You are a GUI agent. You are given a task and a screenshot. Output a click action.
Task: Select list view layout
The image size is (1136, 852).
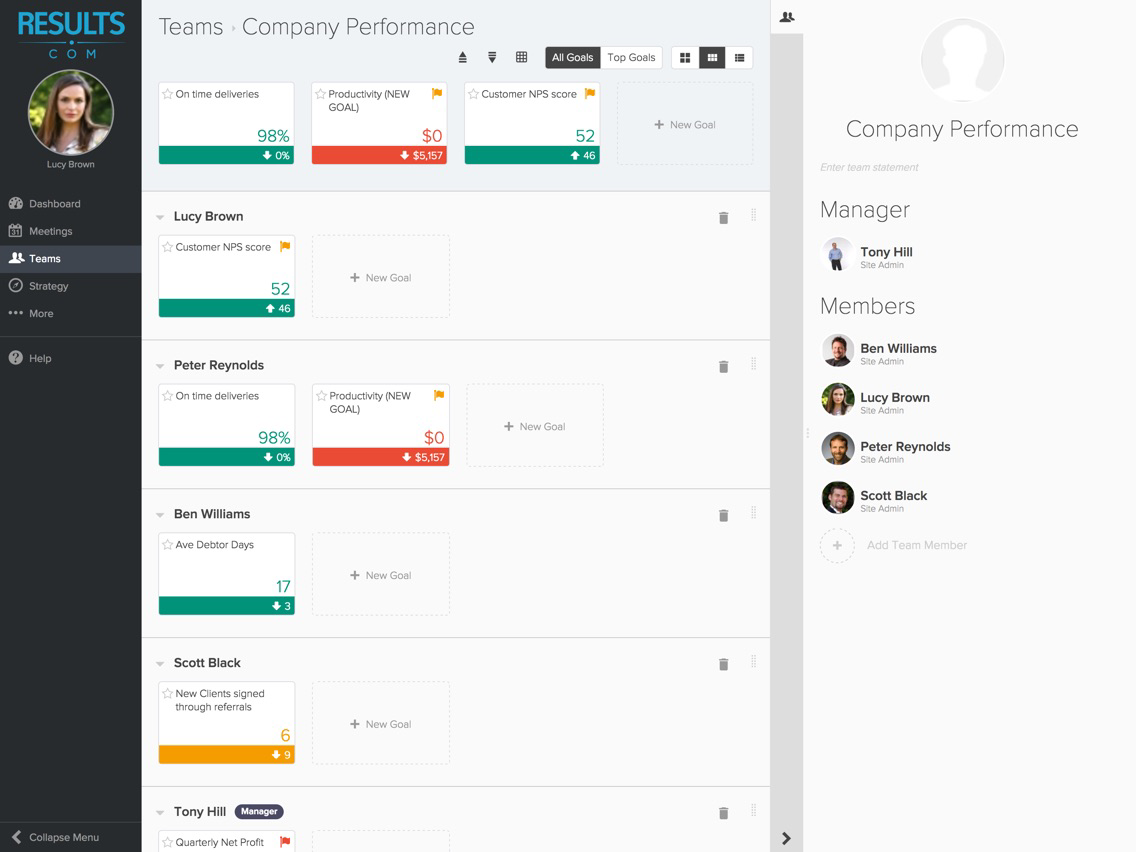(x=740, y=58)
